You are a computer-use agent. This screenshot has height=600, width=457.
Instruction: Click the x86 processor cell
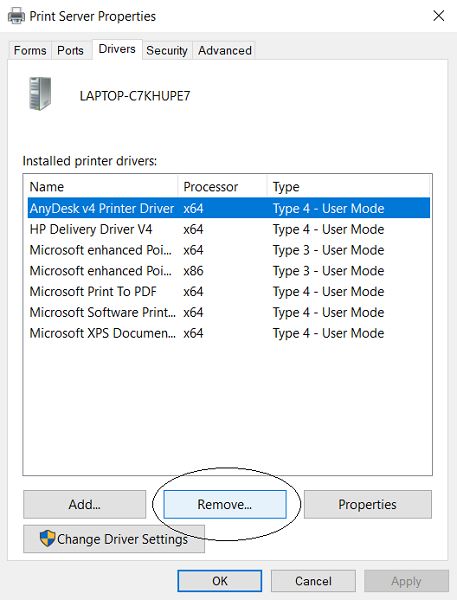tap(193, 271)
